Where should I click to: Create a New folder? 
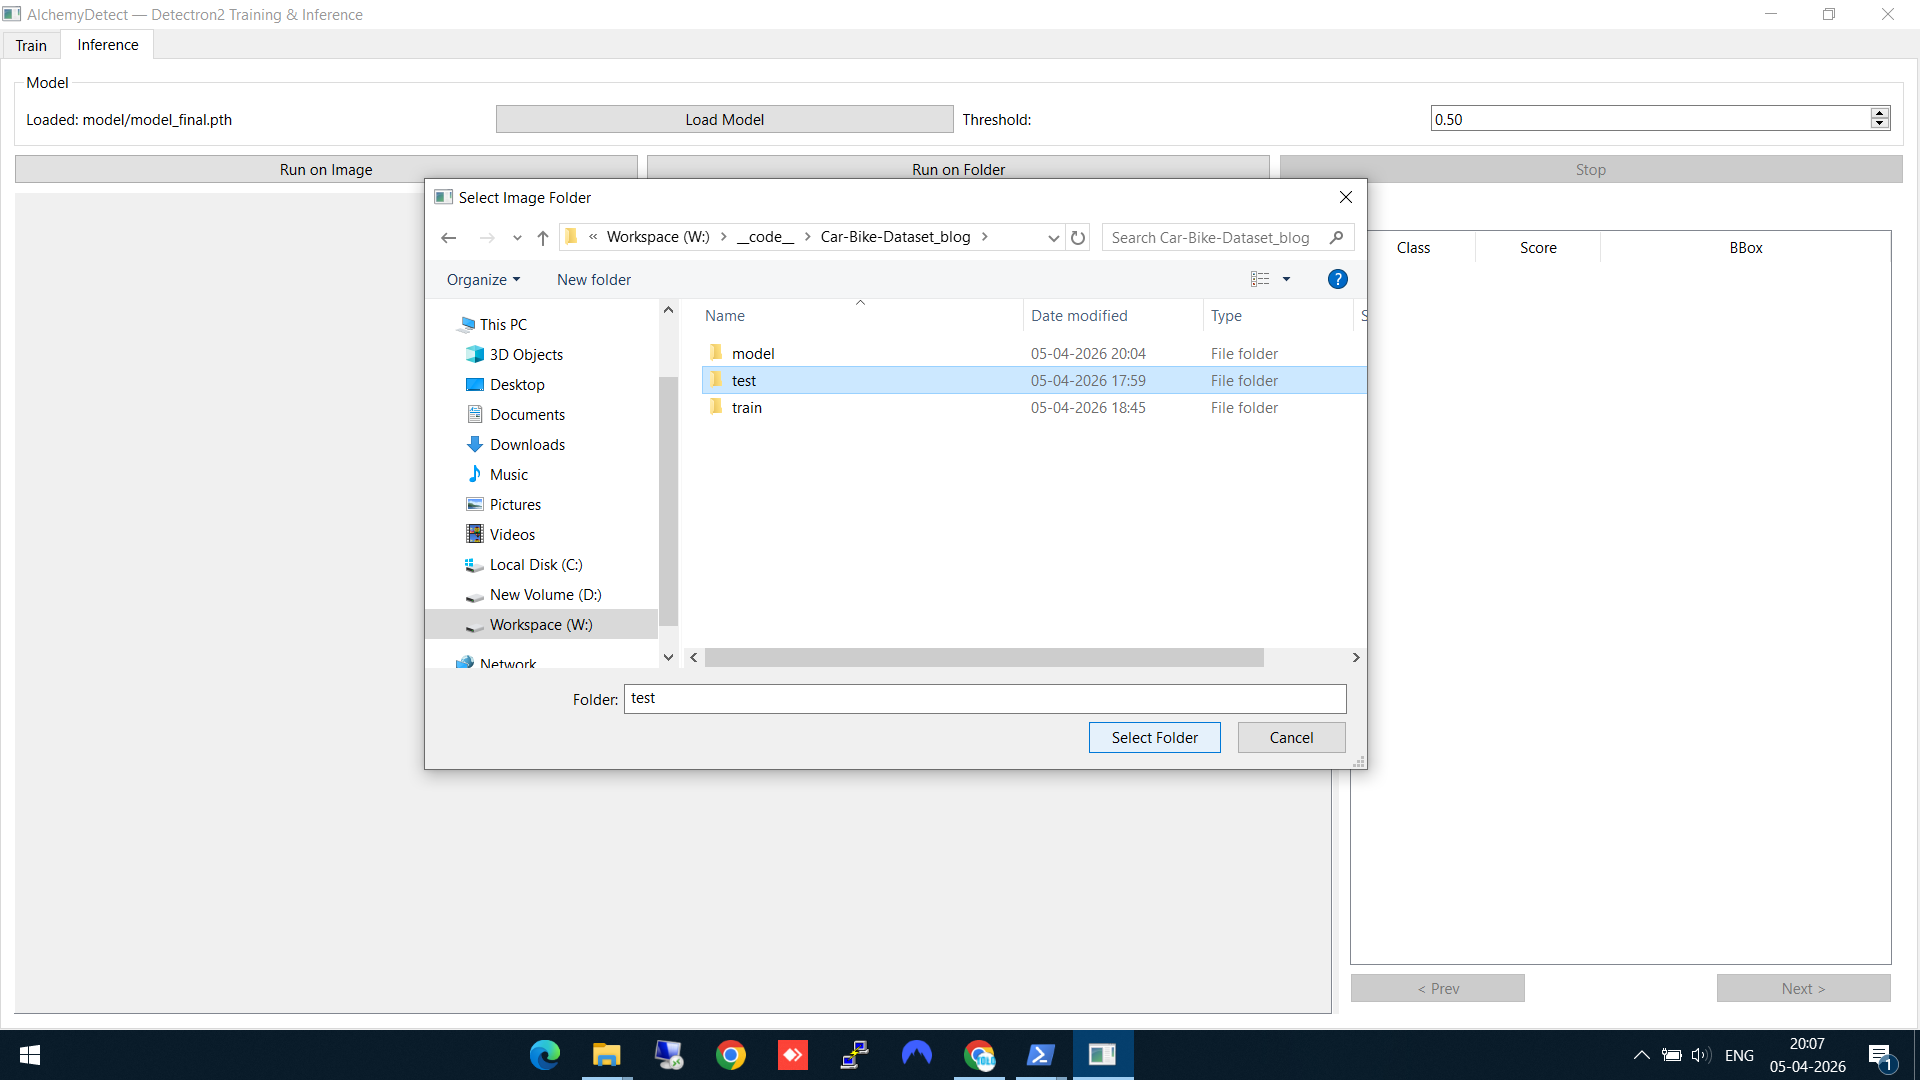coord(593,279)
